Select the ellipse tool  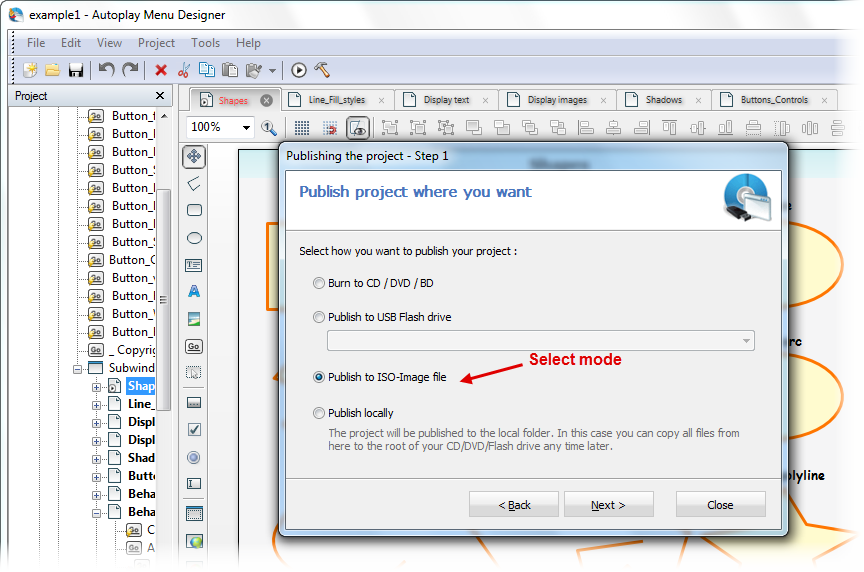click(194, 238)
